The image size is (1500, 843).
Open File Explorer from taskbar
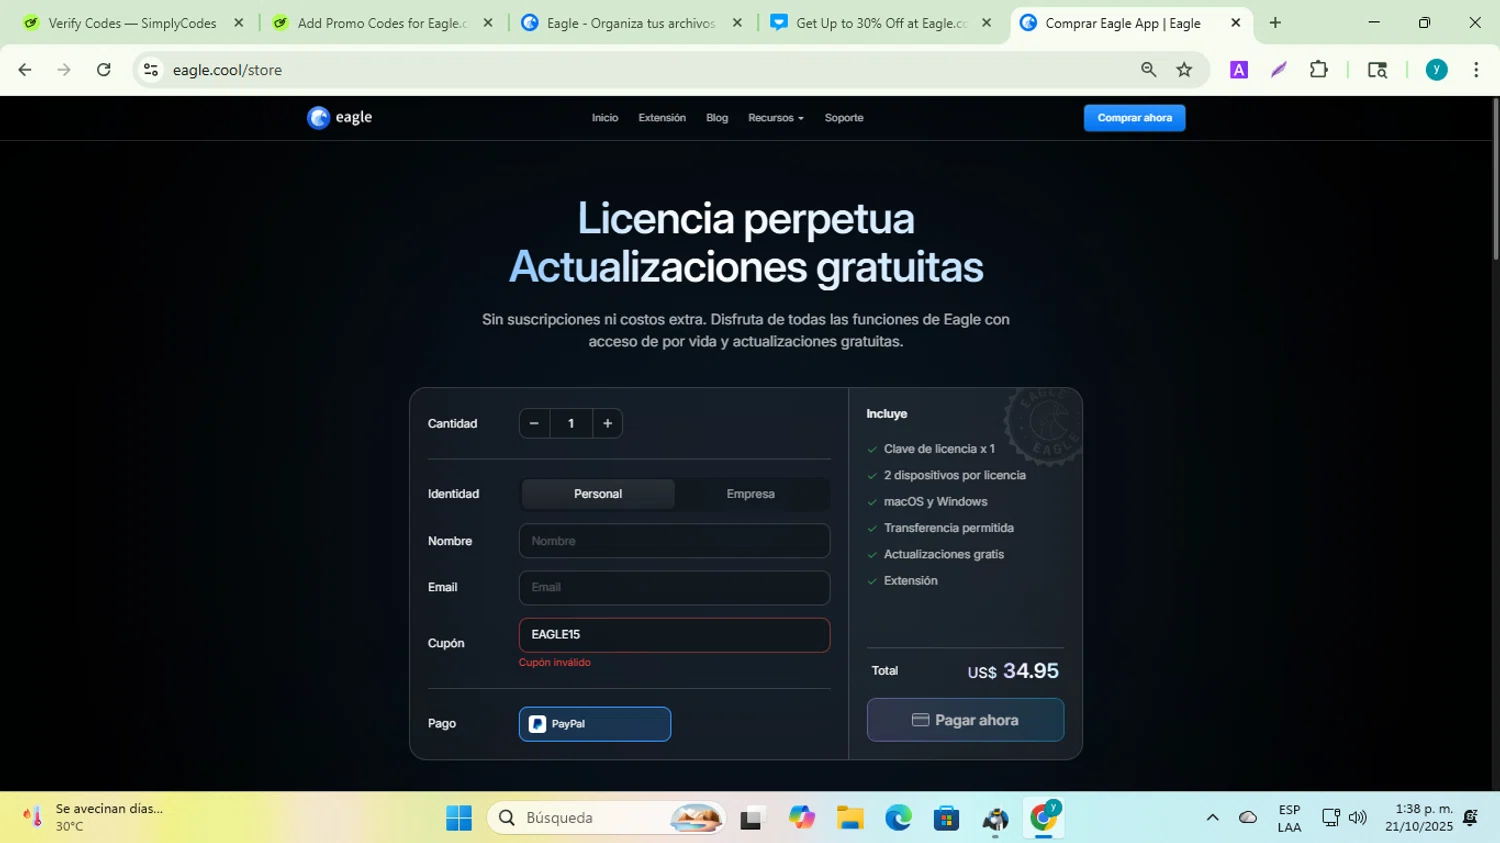click(850, 818)
